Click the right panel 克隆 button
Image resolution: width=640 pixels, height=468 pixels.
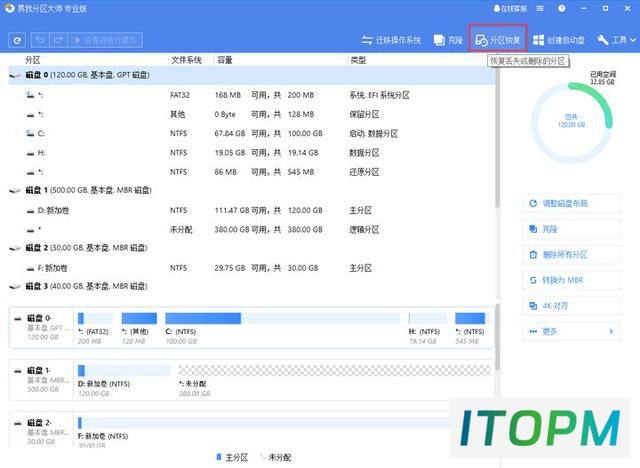point(571,229)
